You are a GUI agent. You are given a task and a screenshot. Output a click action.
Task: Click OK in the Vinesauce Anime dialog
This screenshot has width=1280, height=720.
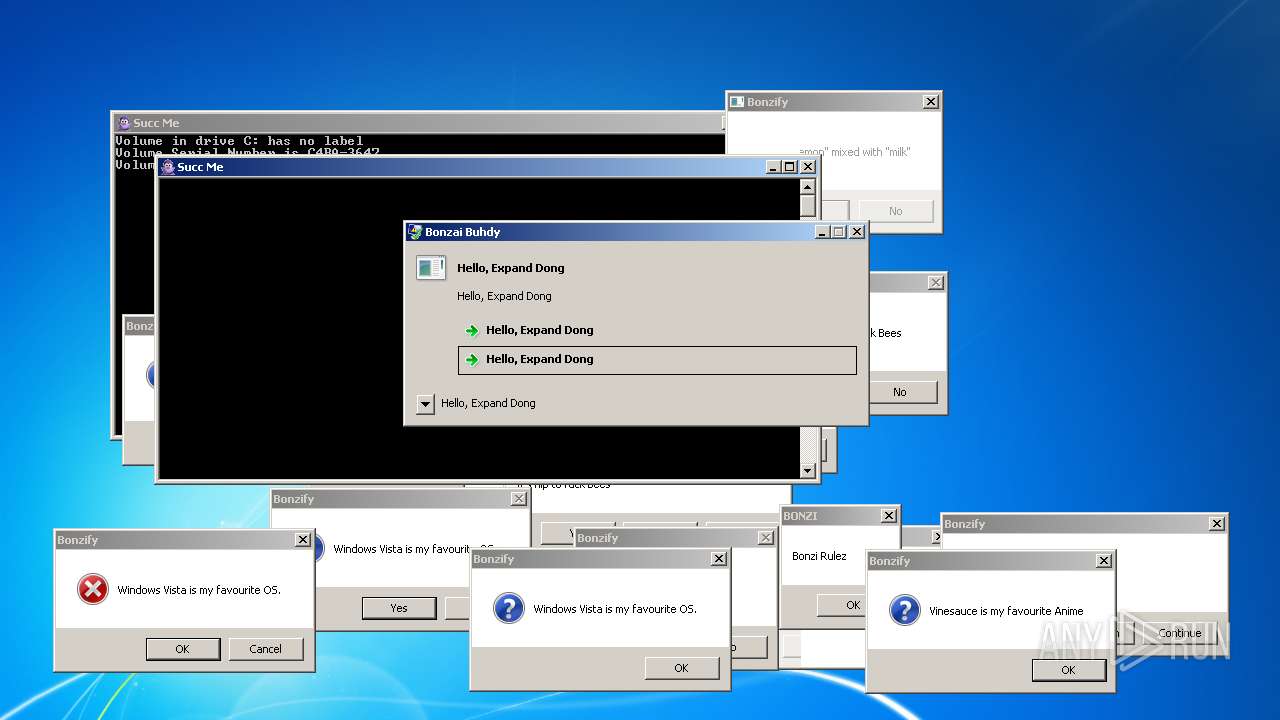[x=1068, y=670]
